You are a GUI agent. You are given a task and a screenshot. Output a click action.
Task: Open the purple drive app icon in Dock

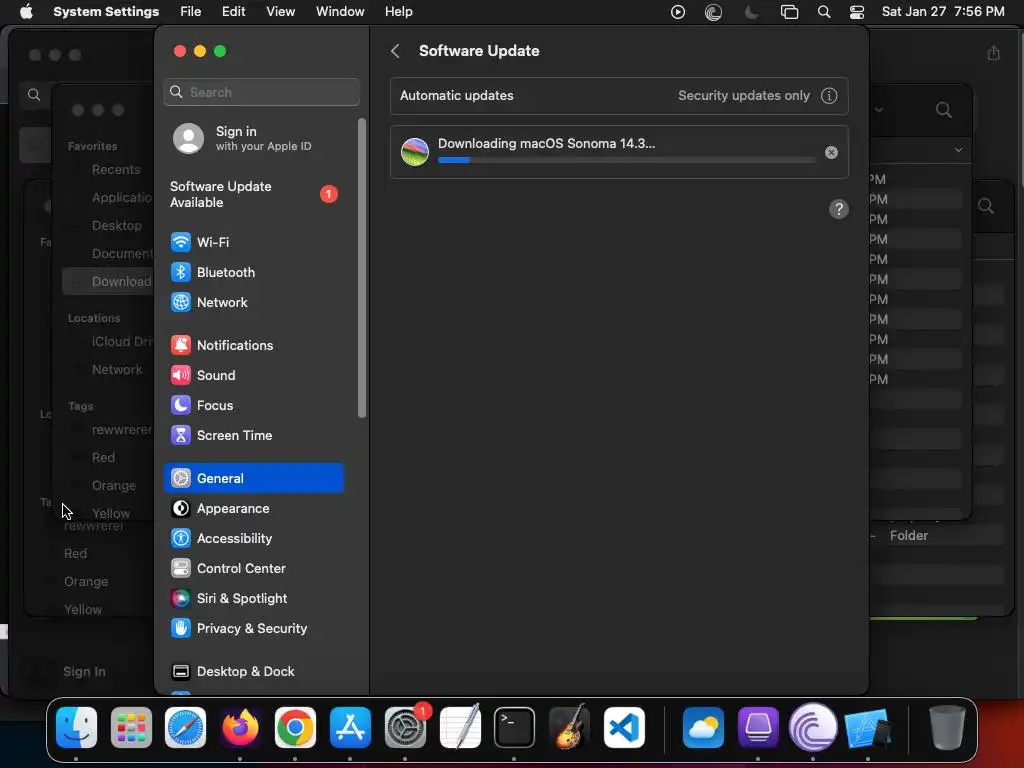[x=758, y=728]
